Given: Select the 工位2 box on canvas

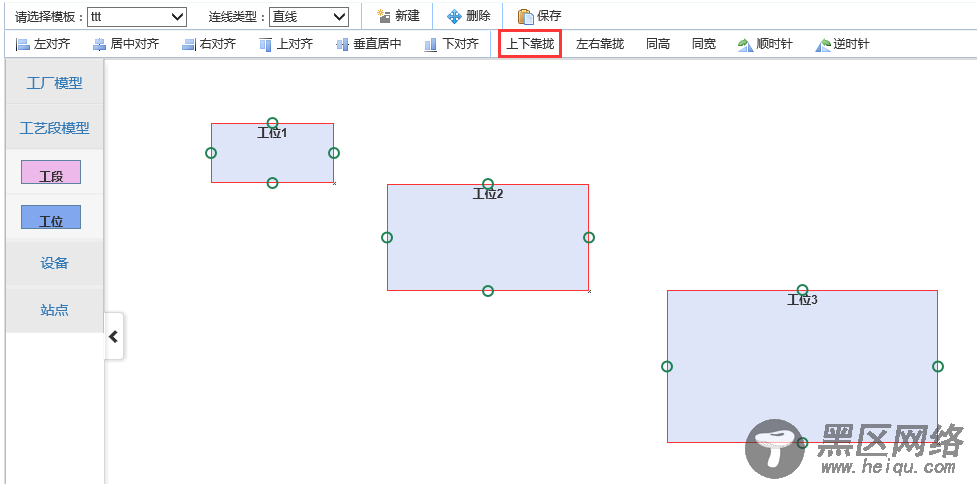Looking at the screenshot, I should (488, 237).
